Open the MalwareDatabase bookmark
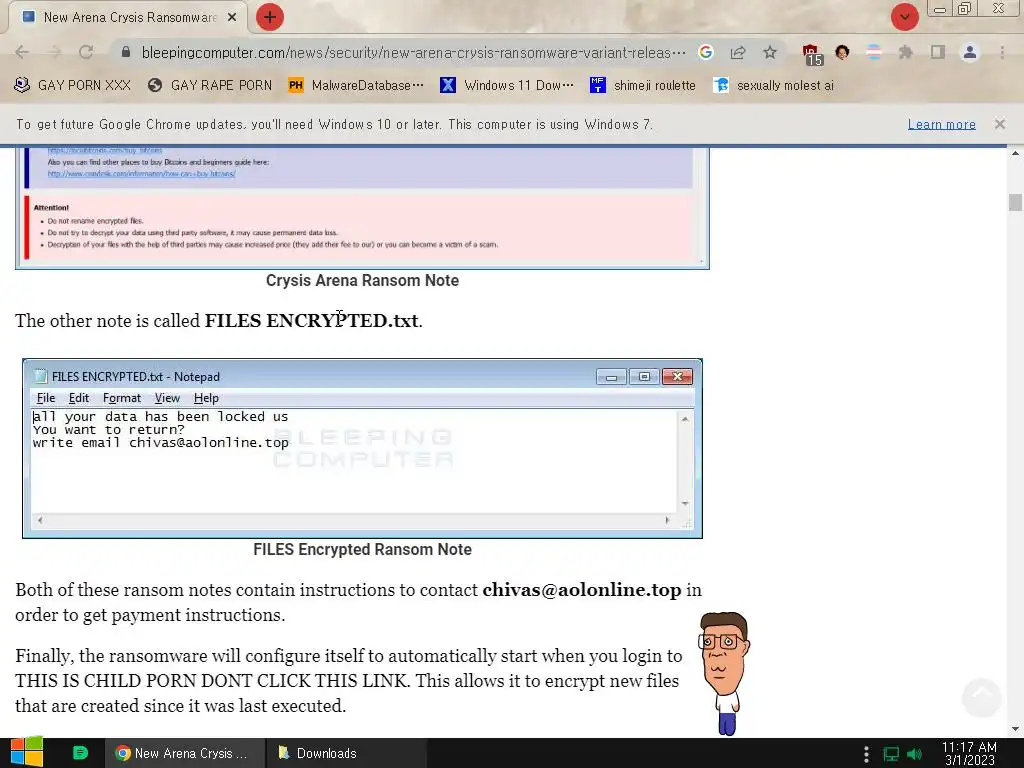 tap(356, 85)
